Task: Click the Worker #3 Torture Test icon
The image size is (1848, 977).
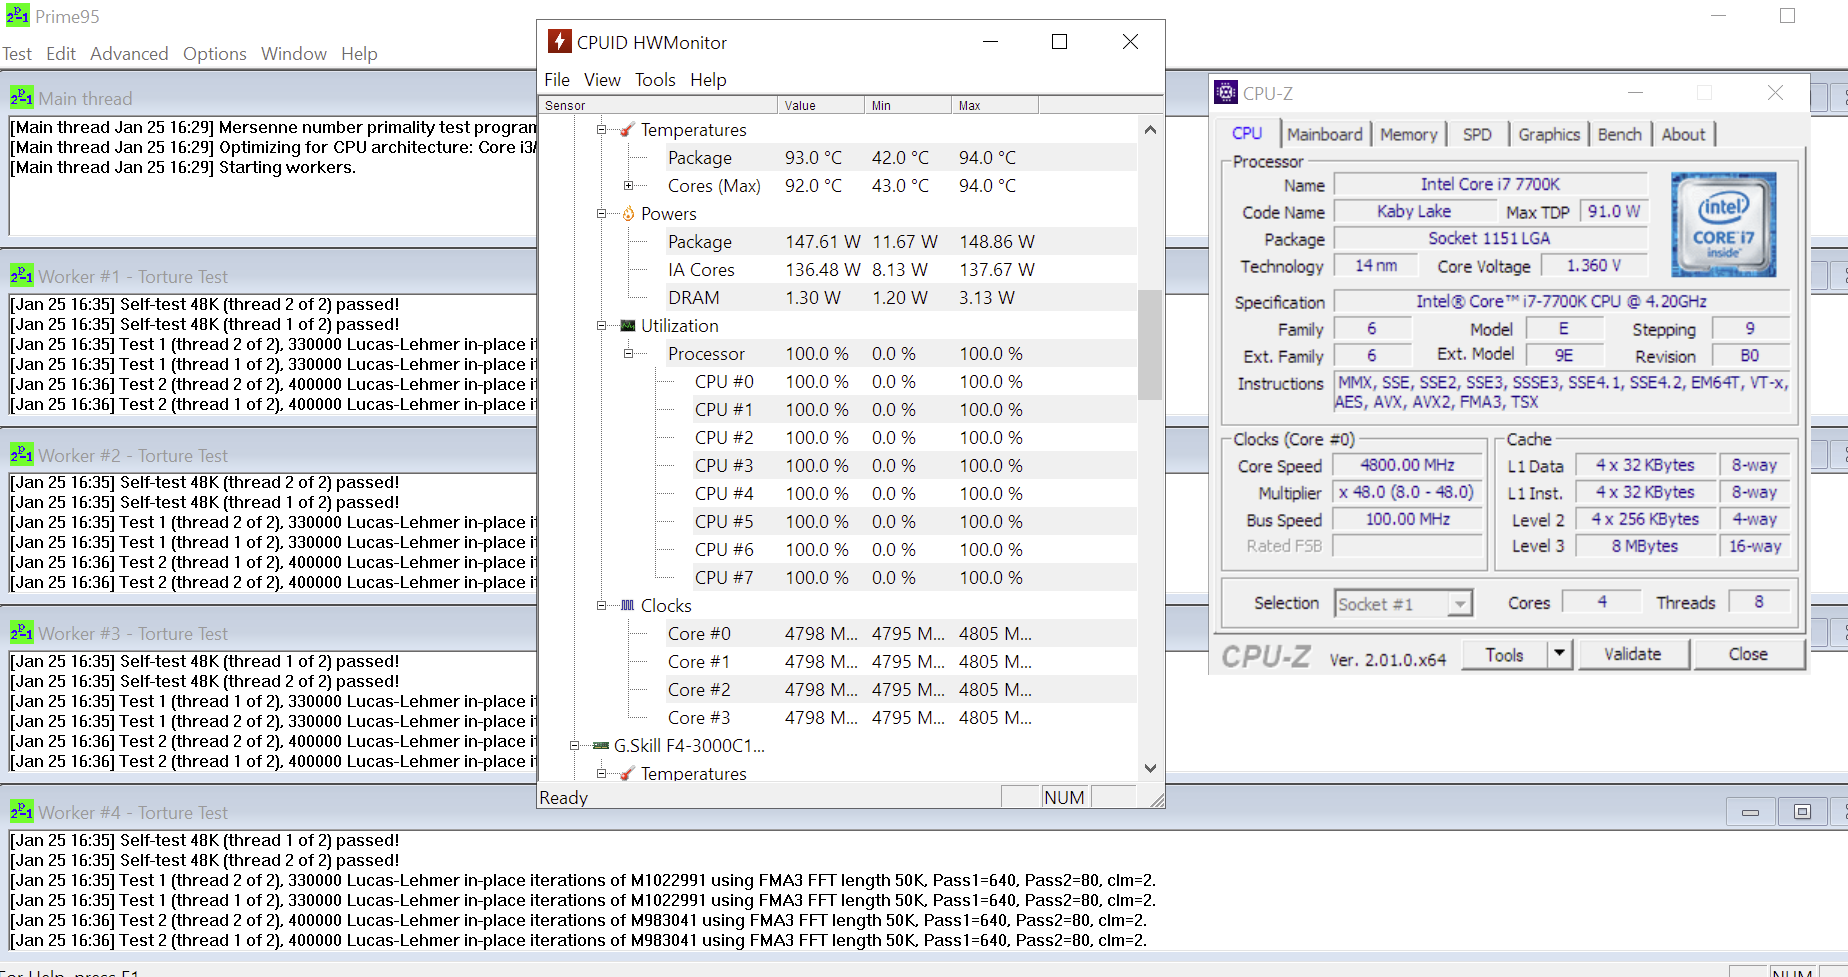Action: tap(21, 633)
